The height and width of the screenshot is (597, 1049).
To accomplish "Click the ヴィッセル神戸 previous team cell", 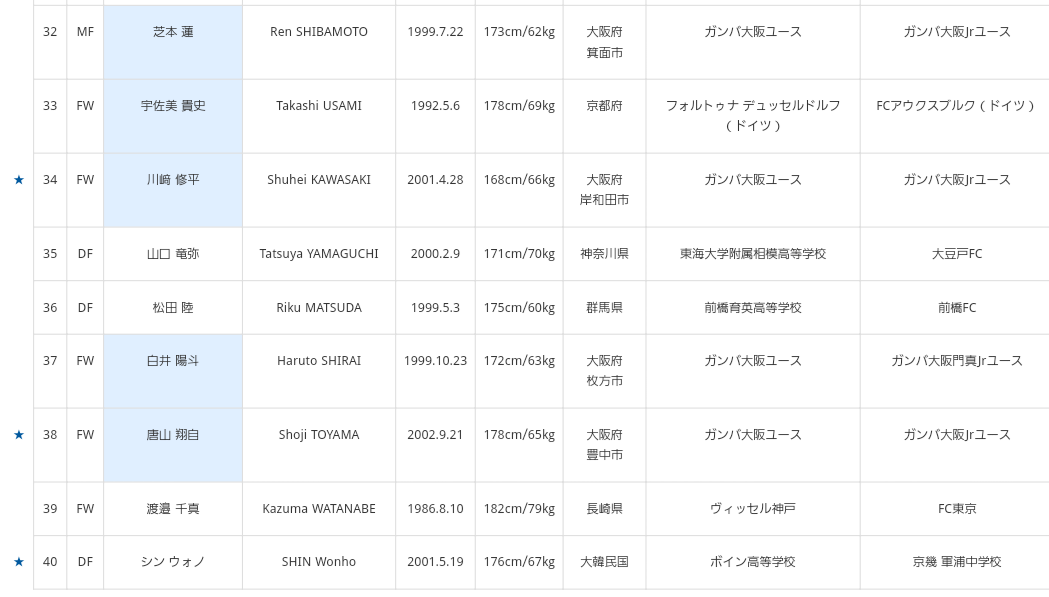I will pos(753,509).
